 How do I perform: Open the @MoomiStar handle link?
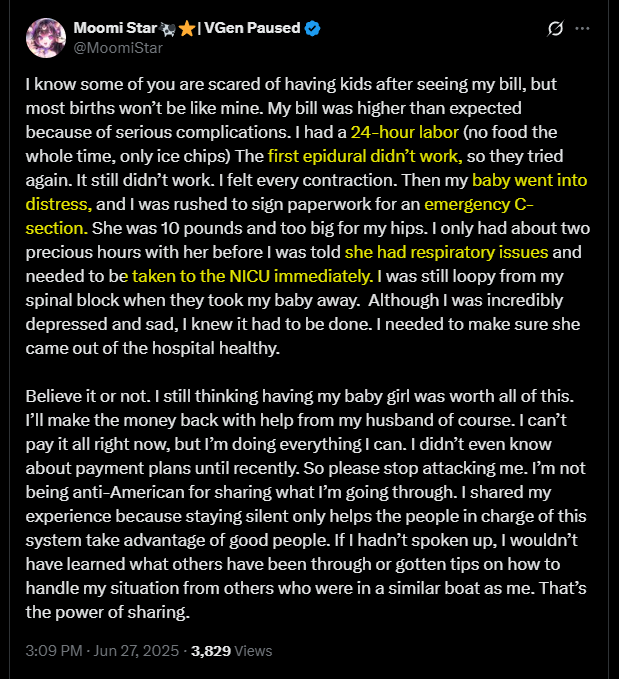[x=118, y=48]
